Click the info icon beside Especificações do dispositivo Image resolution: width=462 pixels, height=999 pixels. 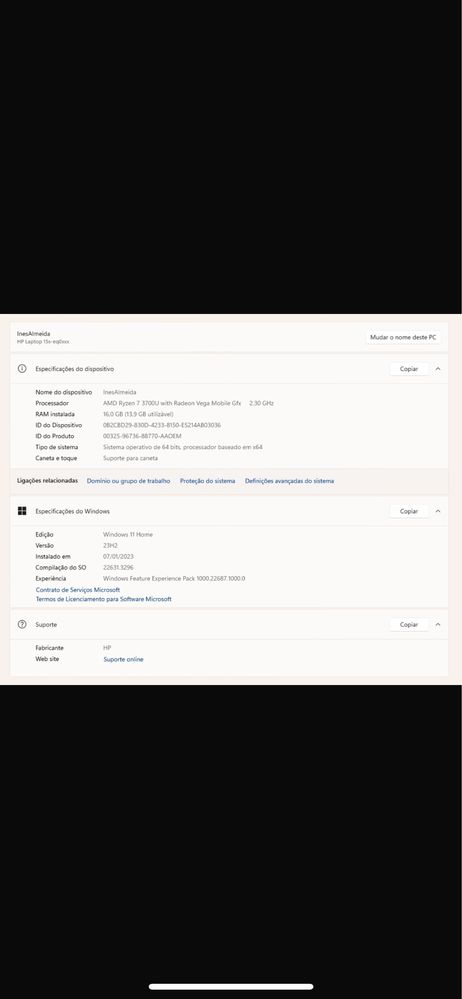[x=22, y=369]
